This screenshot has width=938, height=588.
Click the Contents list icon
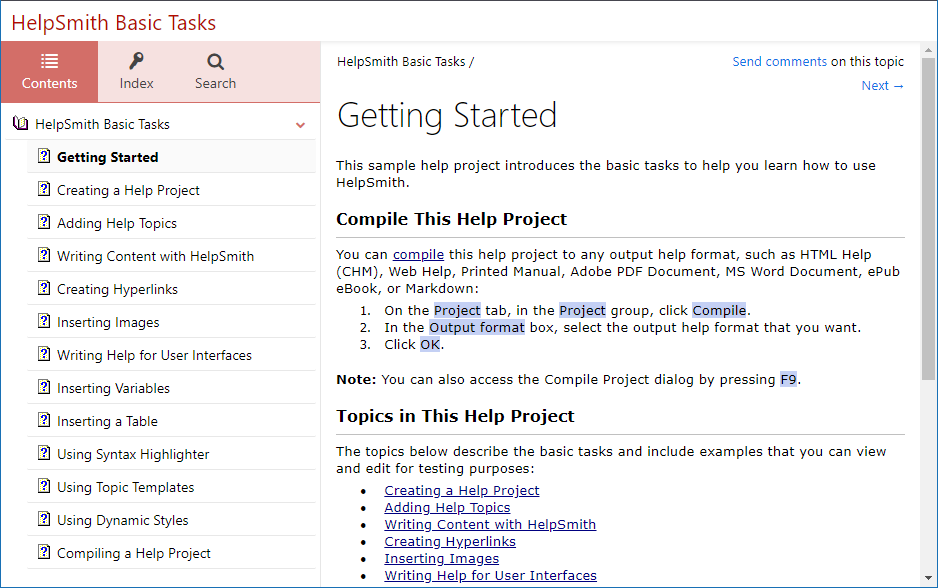[x=49, y=61]
